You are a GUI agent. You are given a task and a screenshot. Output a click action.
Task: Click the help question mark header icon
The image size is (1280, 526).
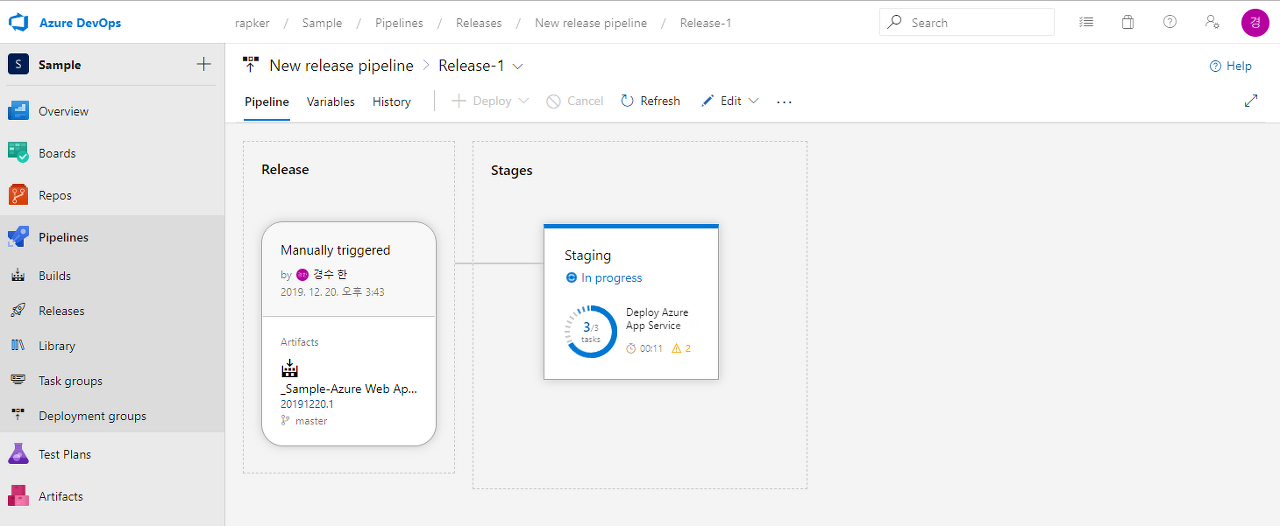tap(1170, 22)
